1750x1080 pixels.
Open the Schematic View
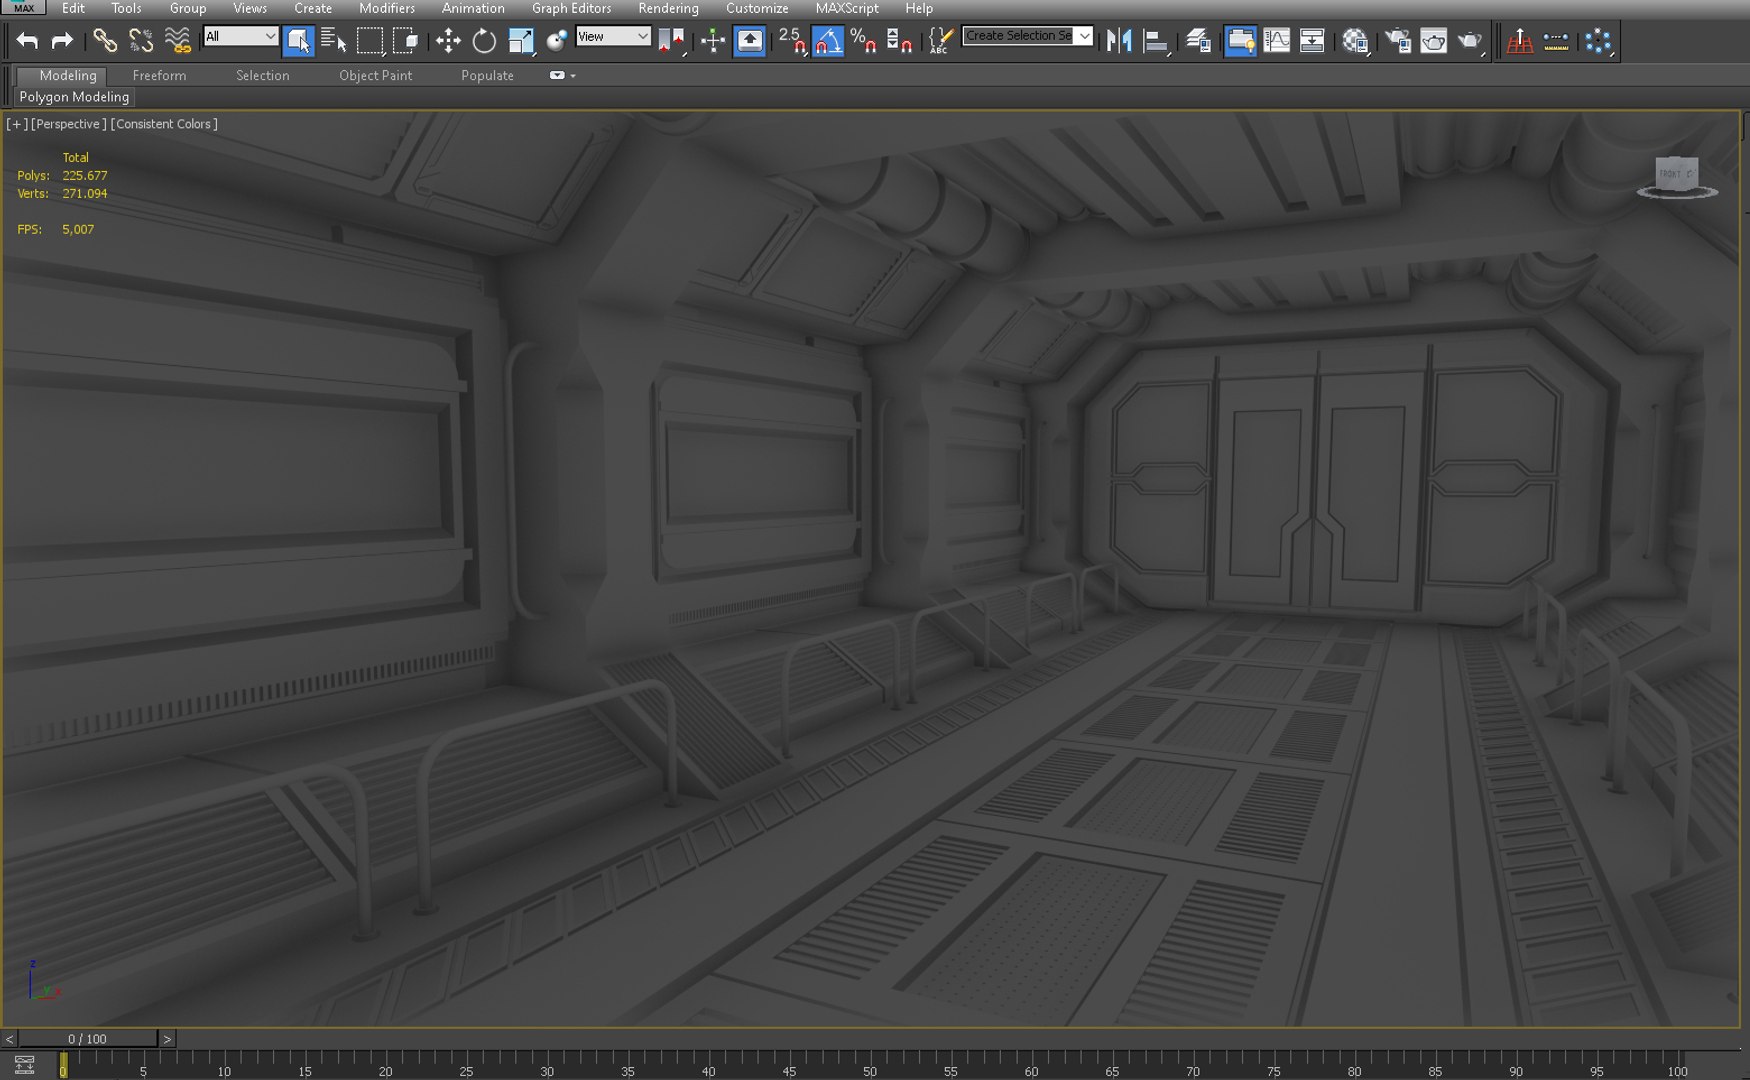[1312, 41]
